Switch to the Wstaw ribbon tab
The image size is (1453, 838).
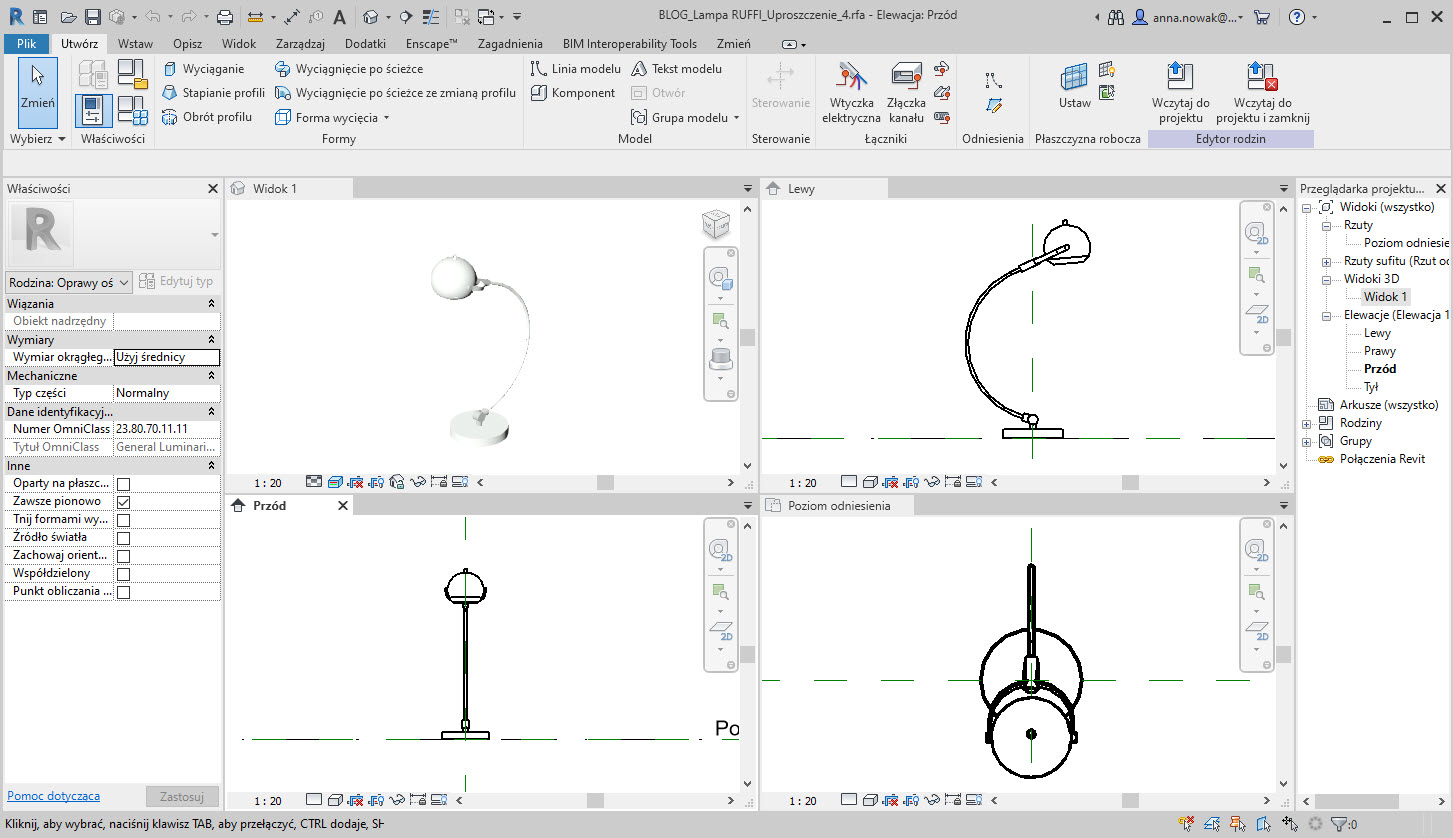coord(135,44)
